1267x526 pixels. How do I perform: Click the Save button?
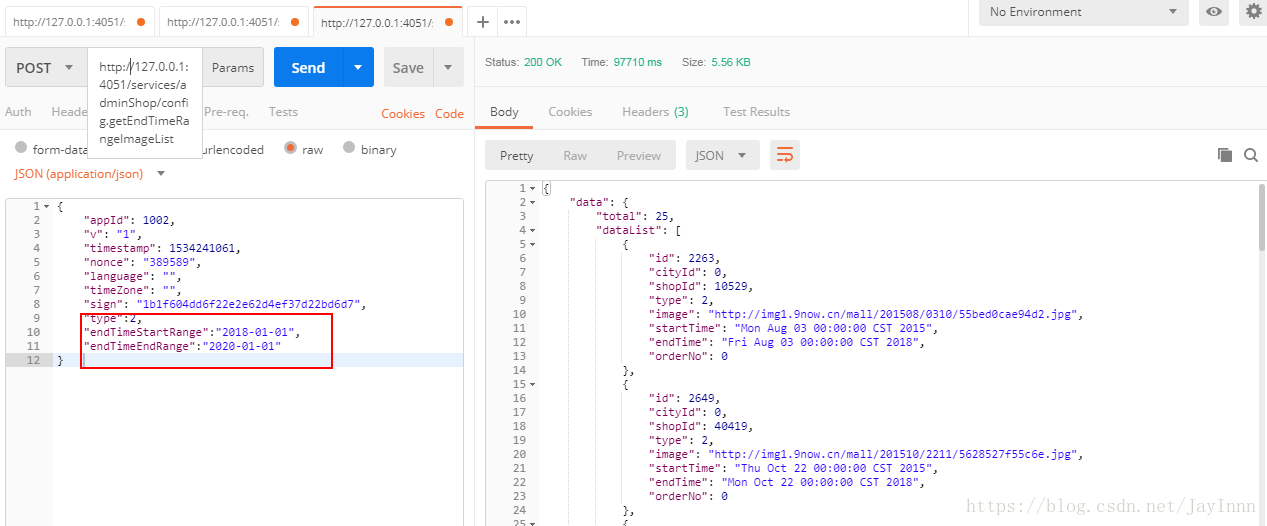click(408, 68)
